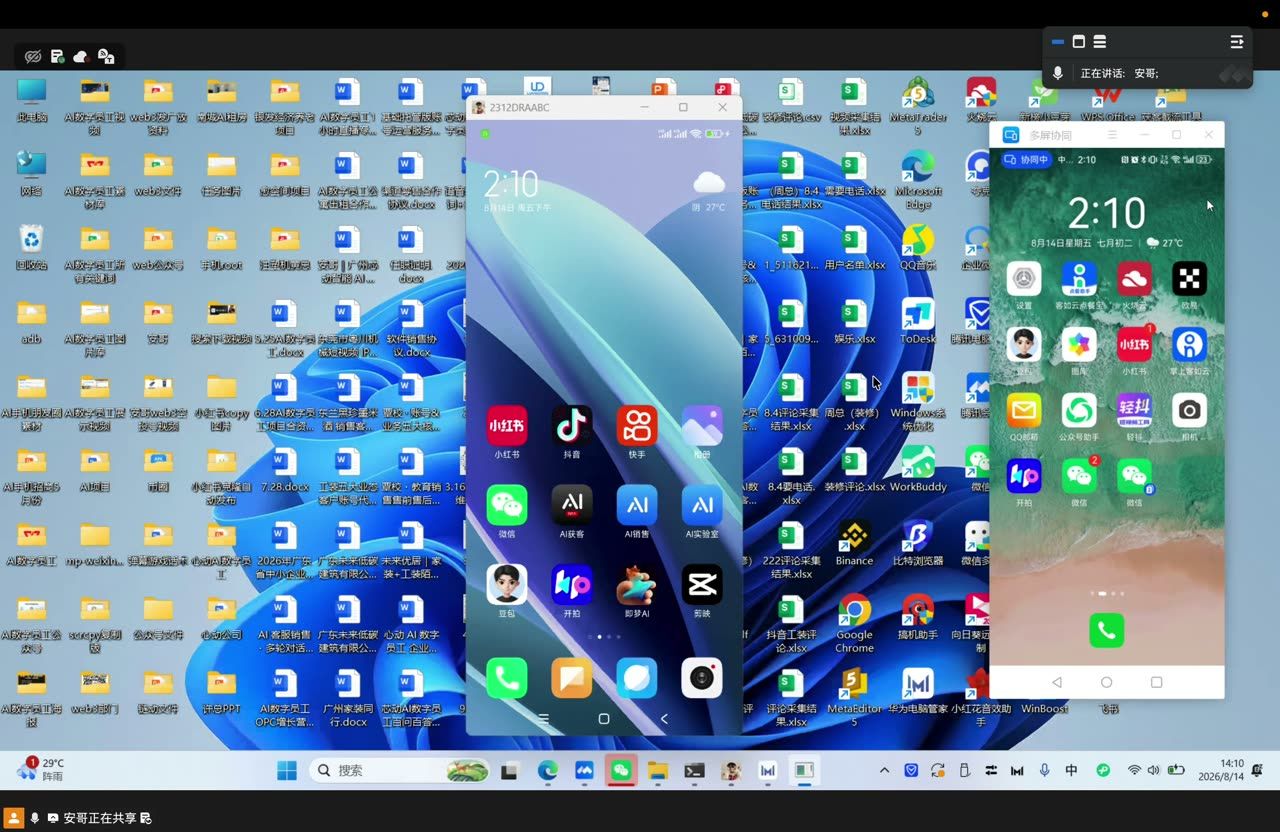Tap the dock phone dialer in 2312DRAABC
Image resolution: width=1280 pixels, height=832 pixels.
point(507,678)
